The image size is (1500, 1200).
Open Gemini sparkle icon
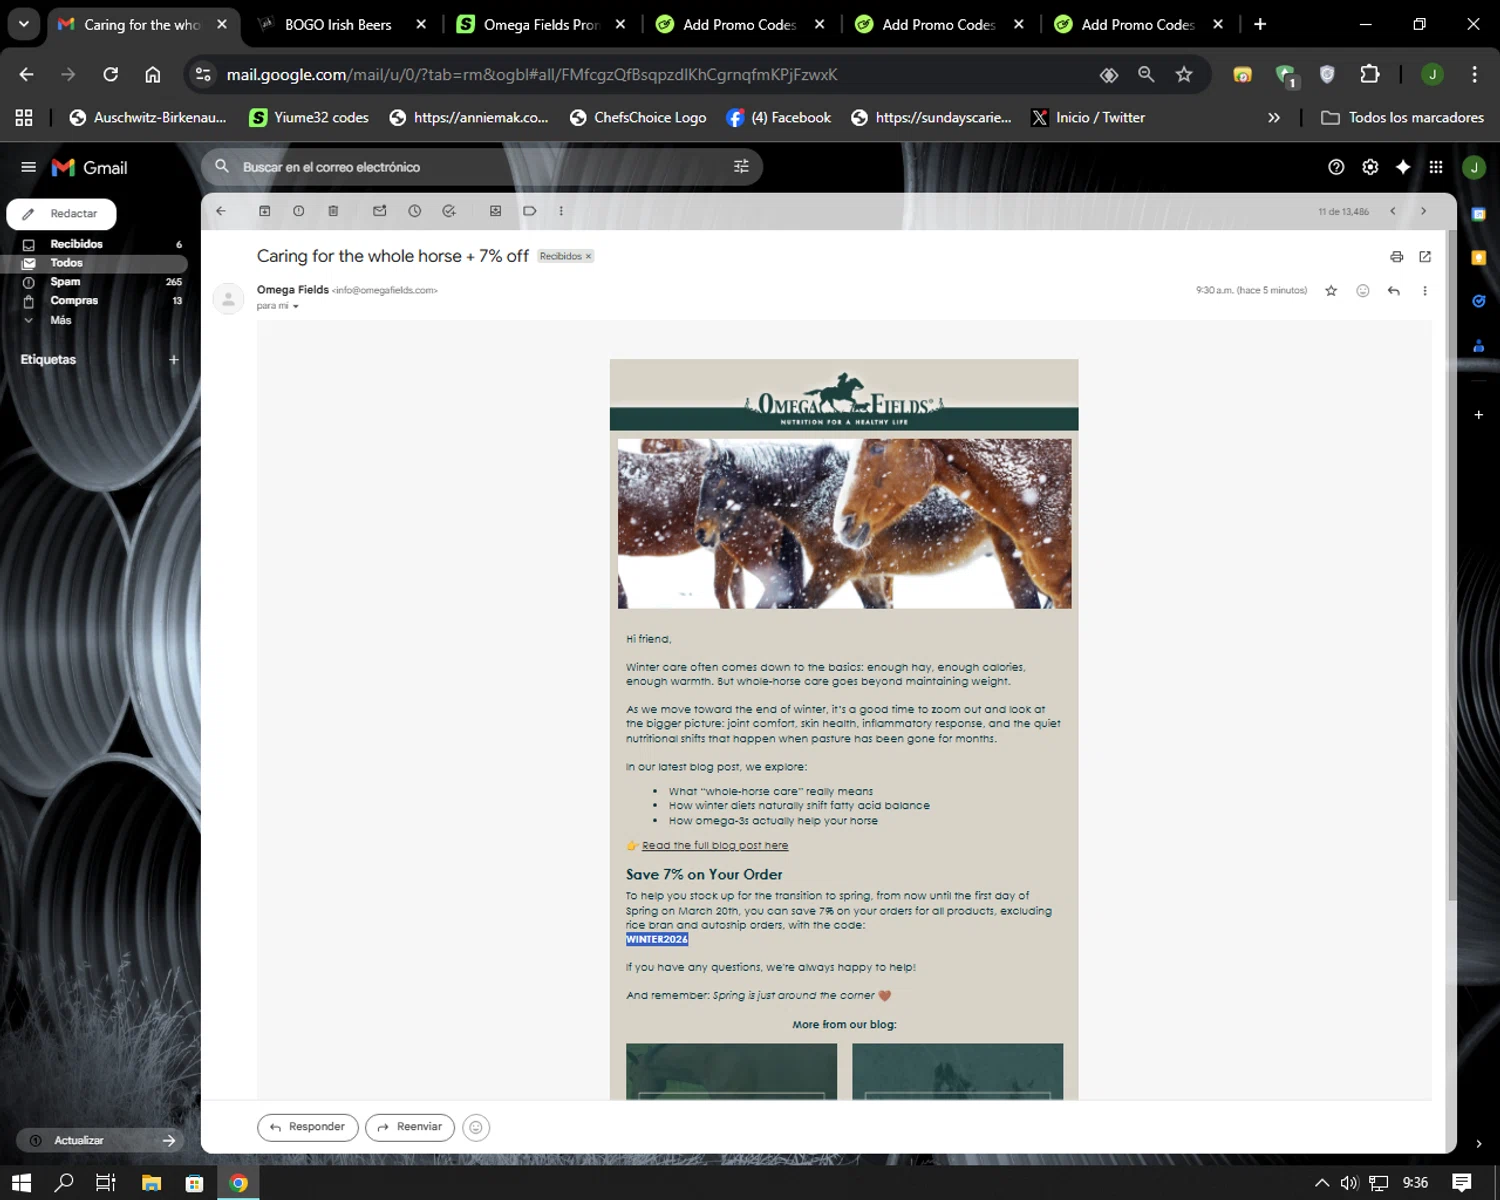click(x=1403, y=167)
